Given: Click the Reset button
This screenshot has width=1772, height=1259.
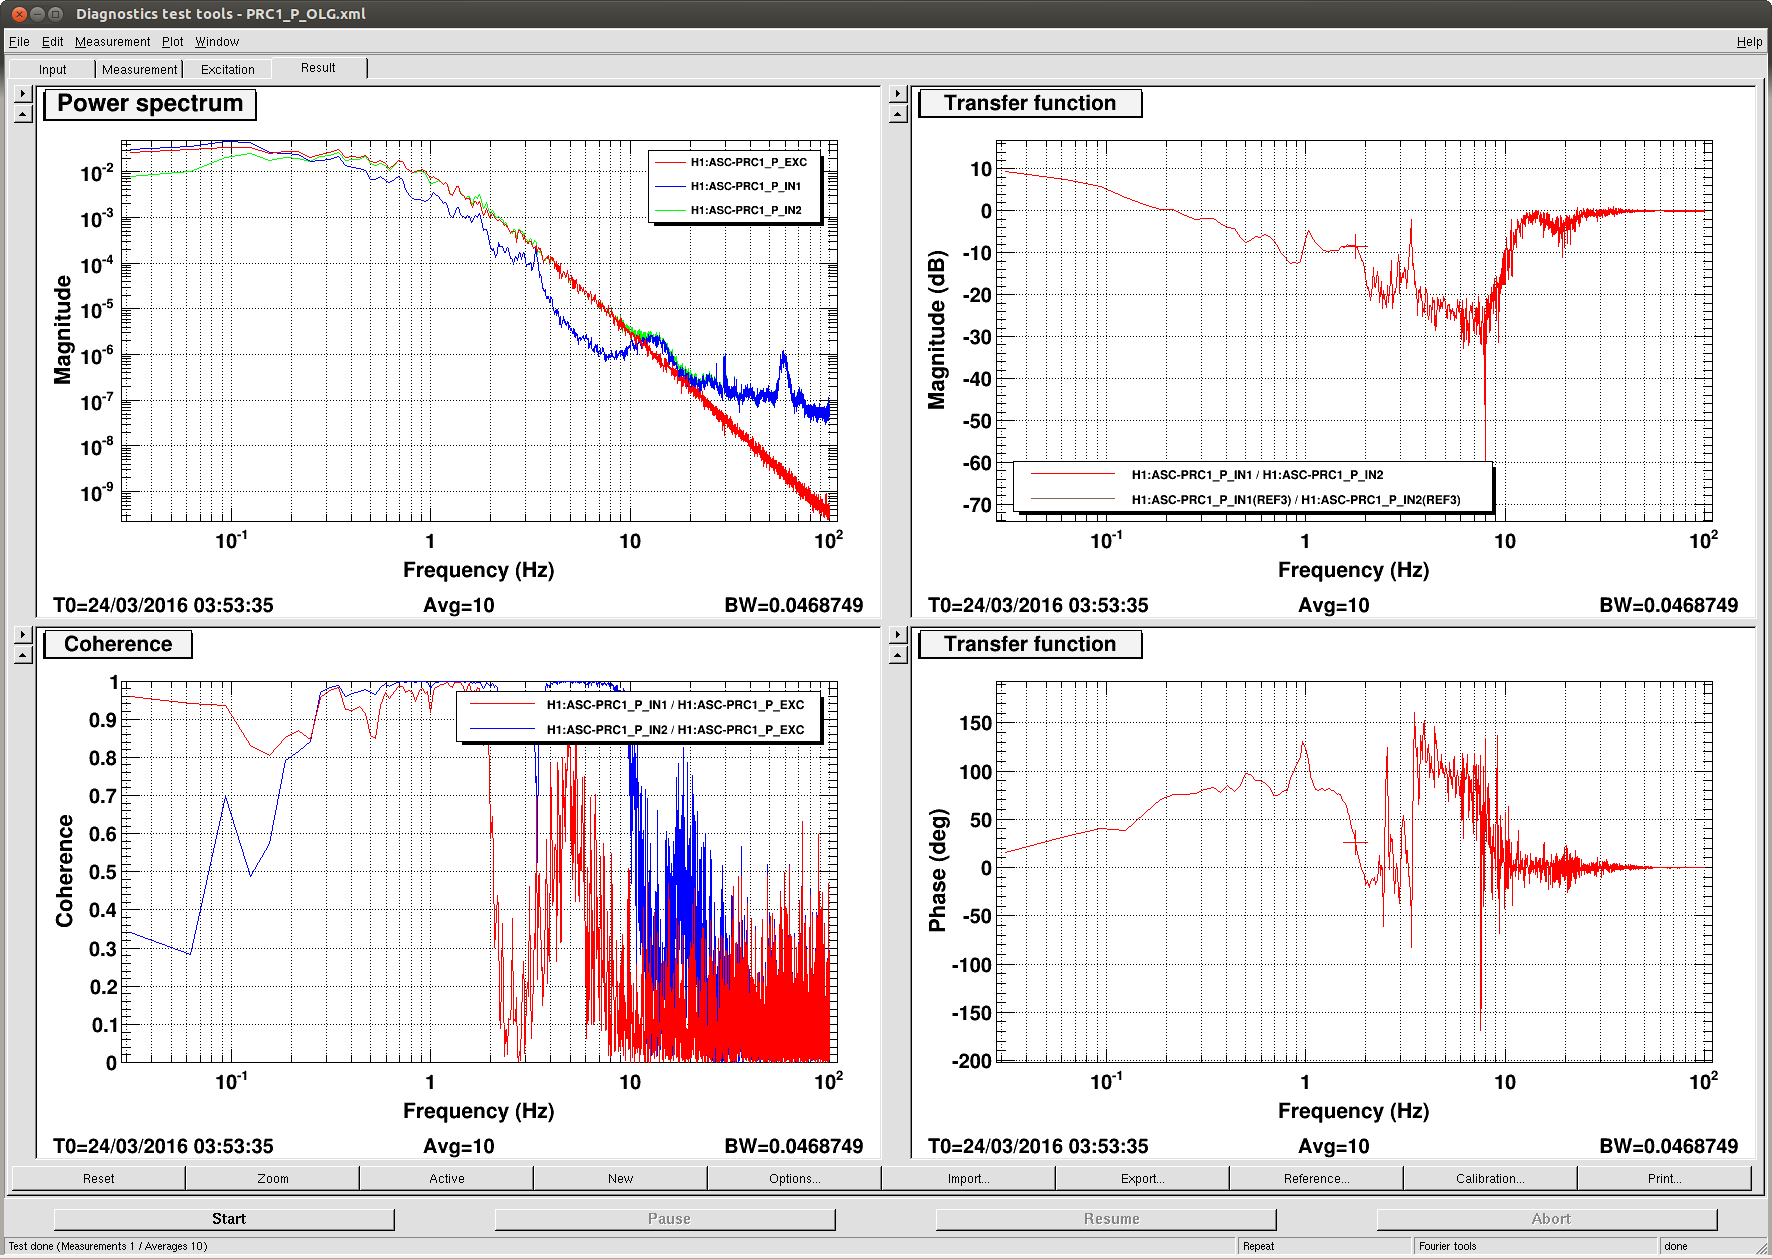Looking at the screenshot, I should 98,1178.
